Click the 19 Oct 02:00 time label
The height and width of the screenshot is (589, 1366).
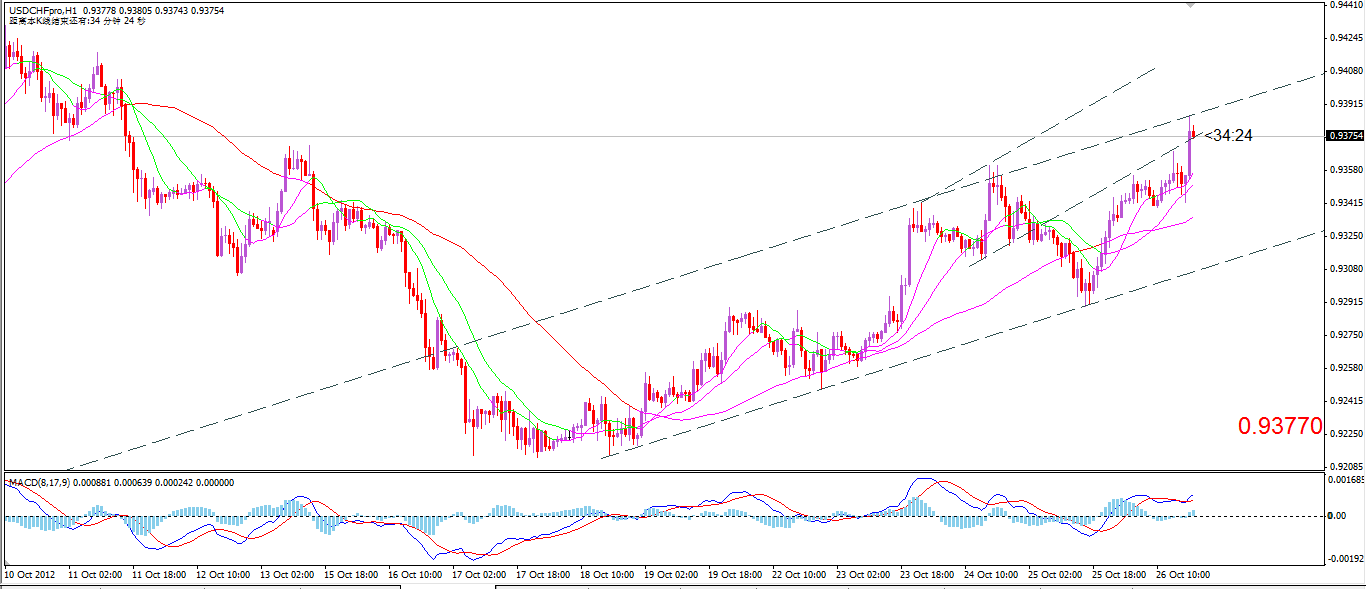pos(671,575)
